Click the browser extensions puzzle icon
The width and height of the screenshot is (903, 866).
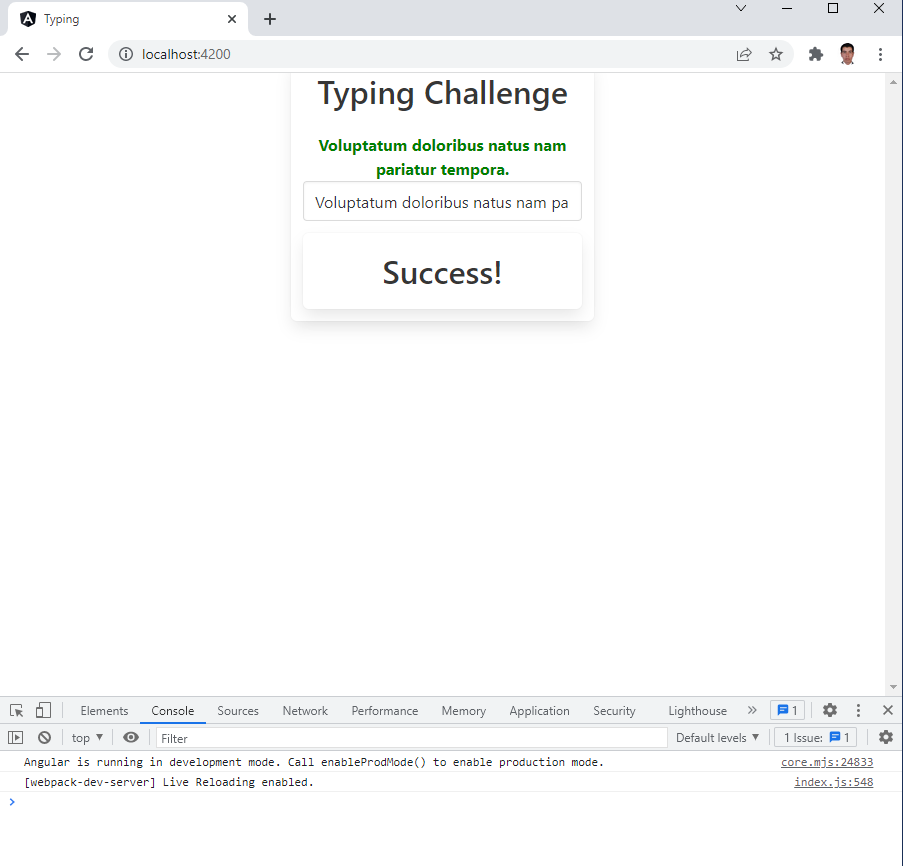pyautogui.click(x=815, y=54)
